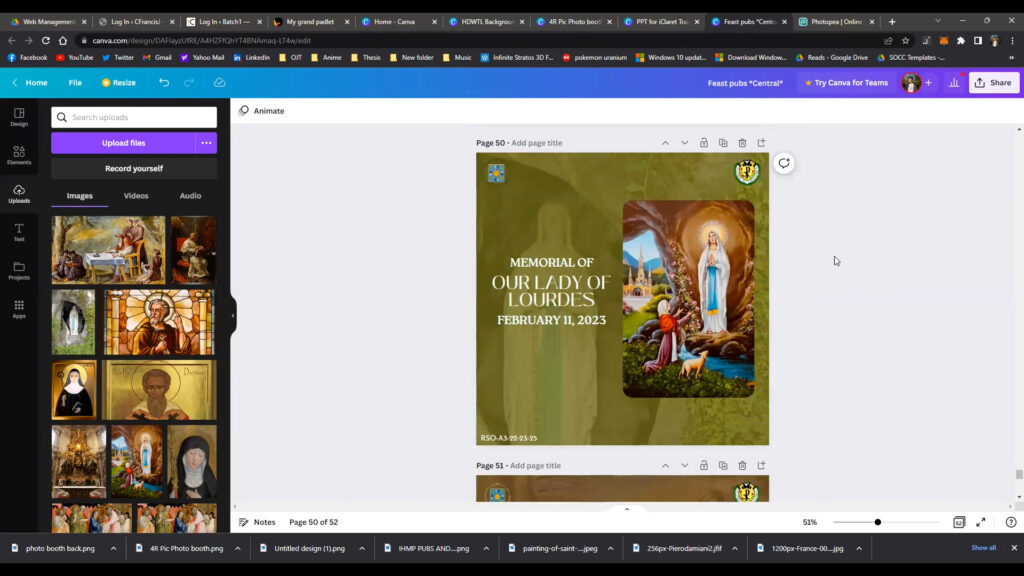Add a new page after Page 51

(761, 466)
